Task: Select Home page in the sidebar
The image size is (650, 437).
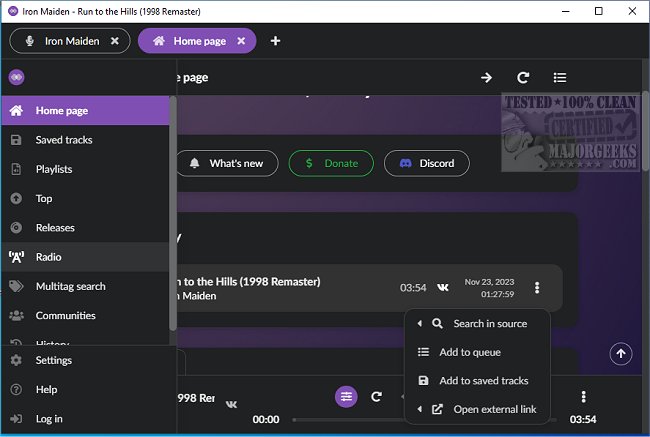Action: pos(85,111)
